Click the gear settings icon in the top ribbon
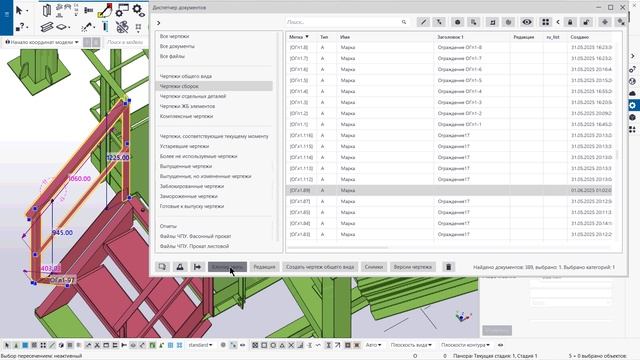The width and height of the screenshot is (640, 360). 139,10
